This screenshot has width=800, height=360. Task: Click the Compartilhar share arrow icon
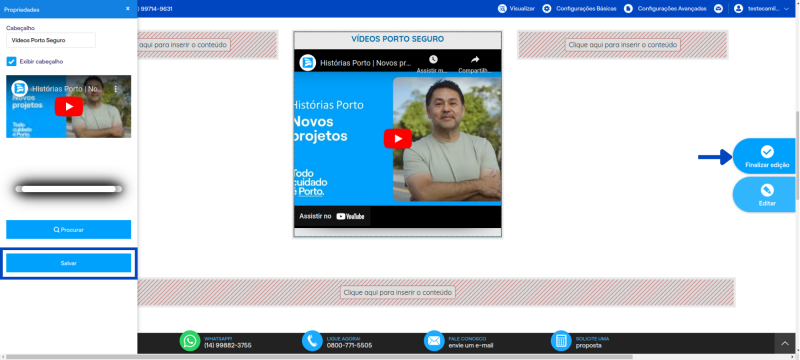click(474, 60)
